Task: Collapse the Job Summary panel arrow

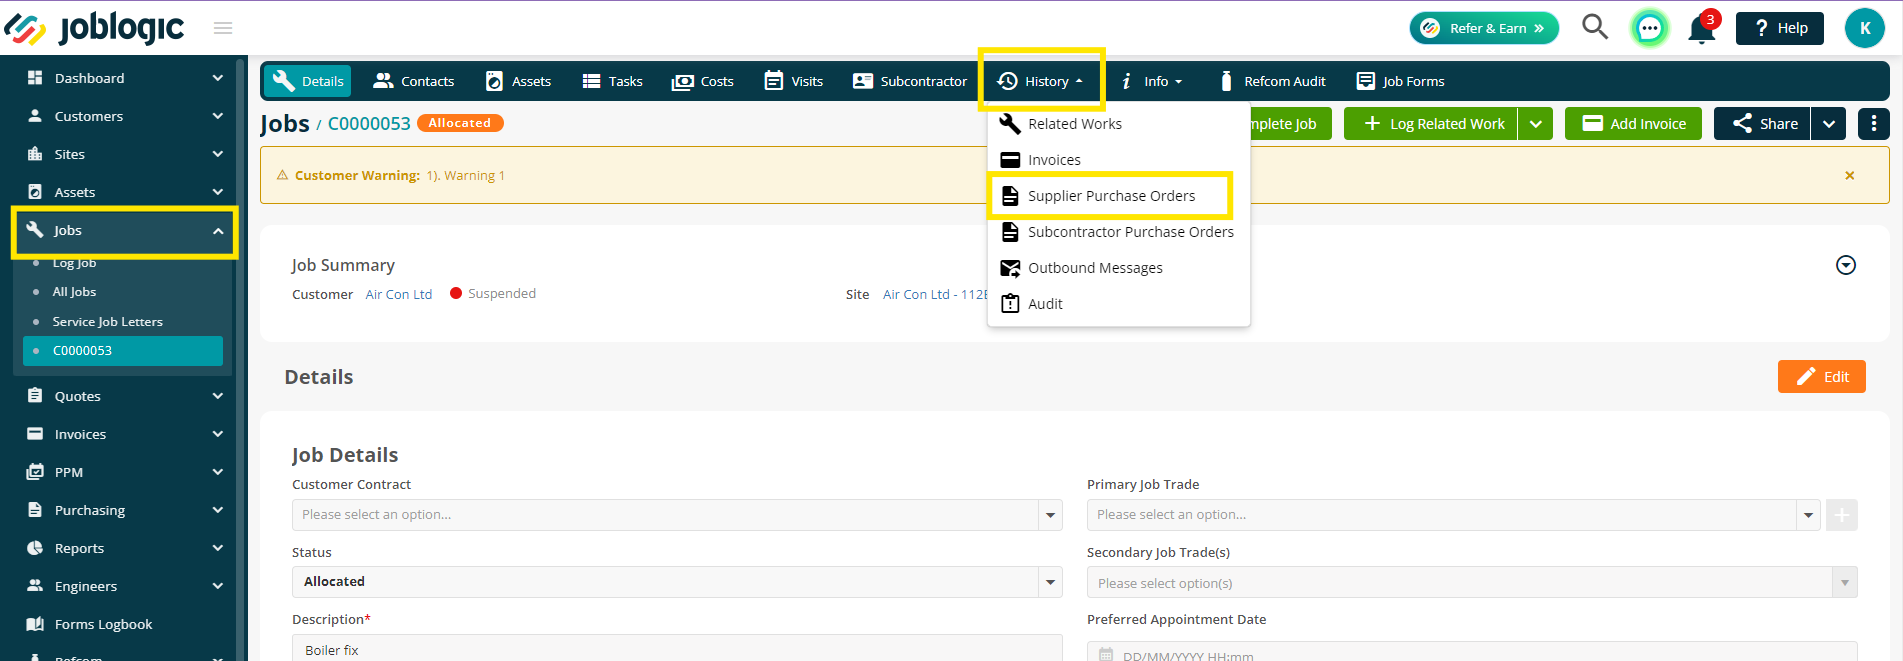Action: click(x=1846, y=265)
